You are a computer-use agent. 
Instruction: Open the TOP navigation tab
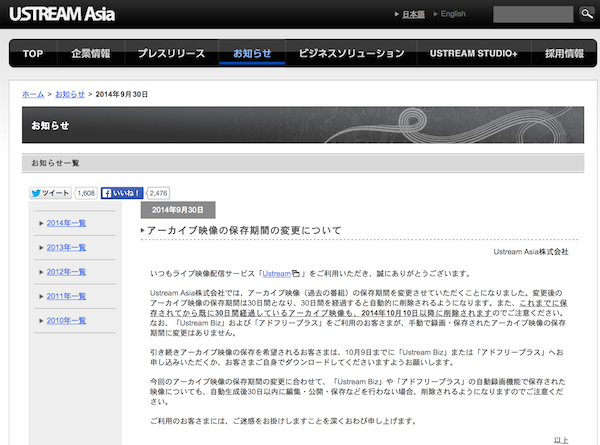33,53
